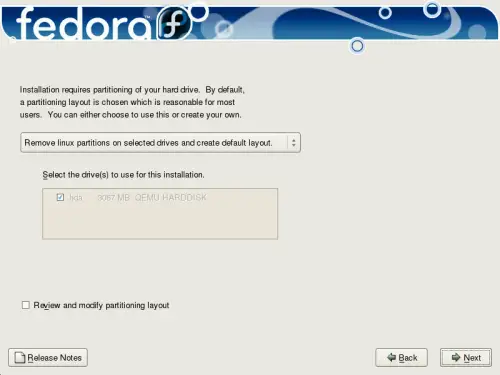This screenshot has height=375, width=500.
Task: Proceed with the Next button
Action: tap(466, 358)
